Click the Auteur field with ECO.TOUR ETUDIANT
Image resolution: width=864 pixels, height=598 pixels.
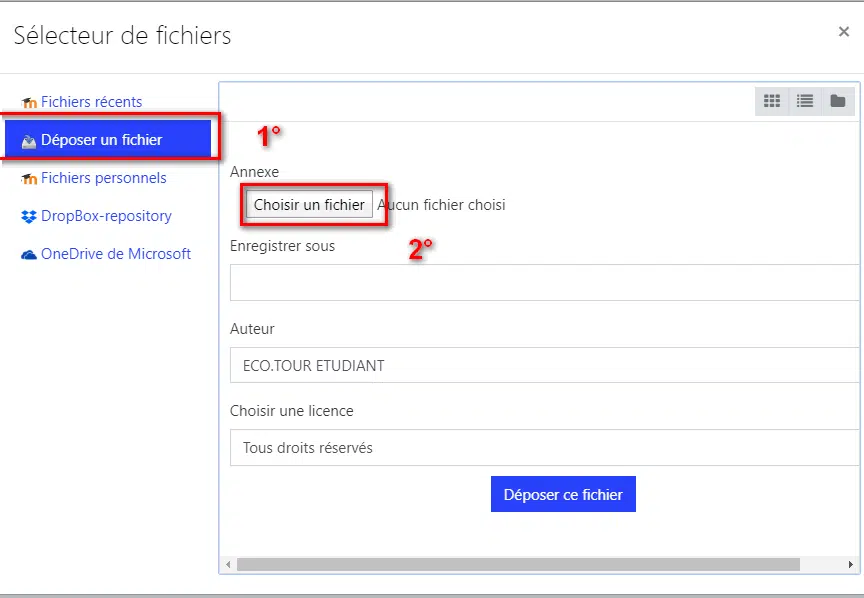[544, 365]
